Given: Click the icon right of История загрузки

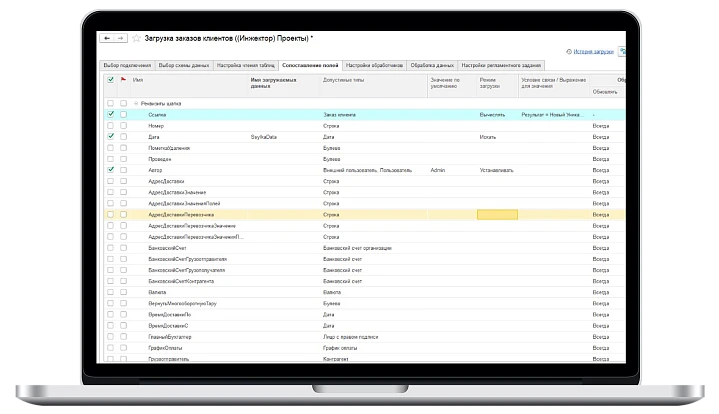Looking at the screenshot, I should [622, 49].
